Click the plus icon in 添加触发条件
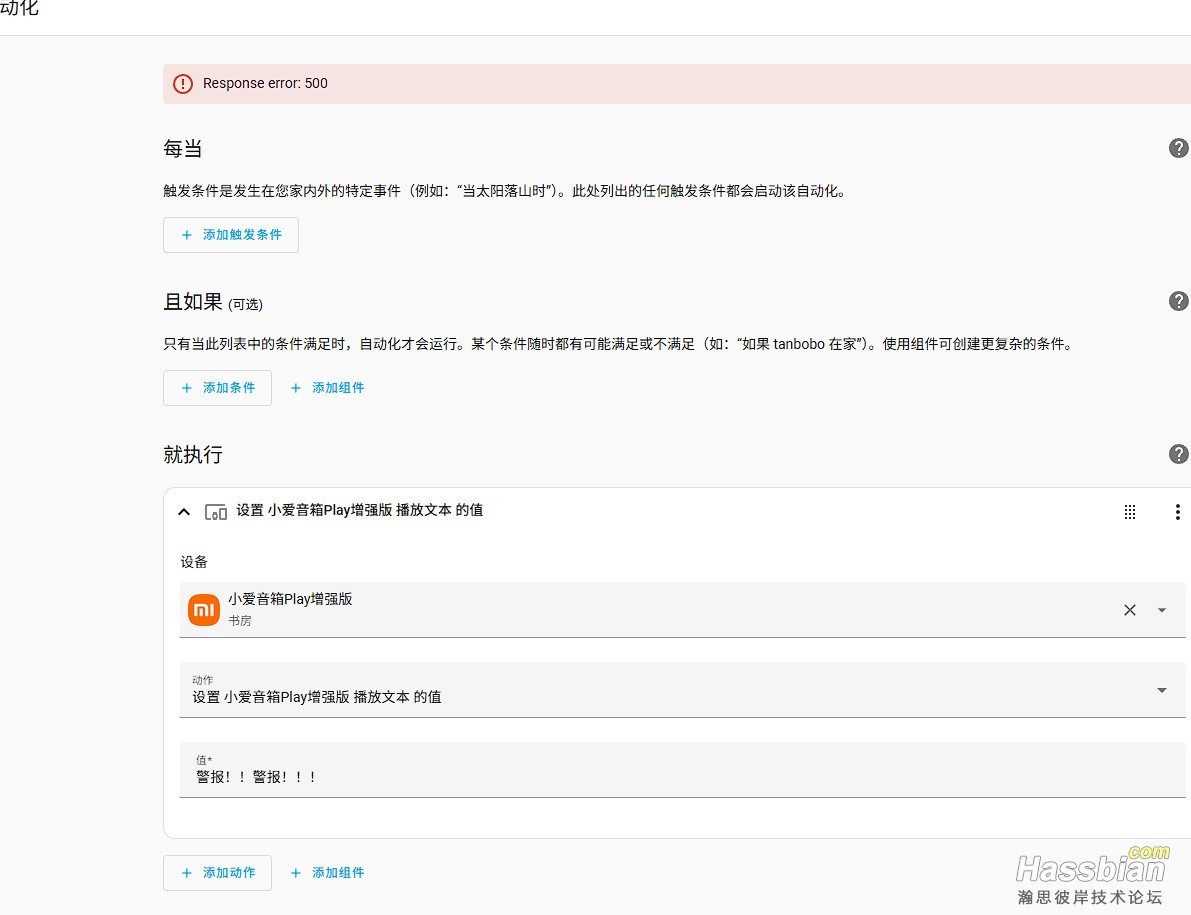This screenshot has width=1191, height=915. pyautogui.click(x=187, y=235)
